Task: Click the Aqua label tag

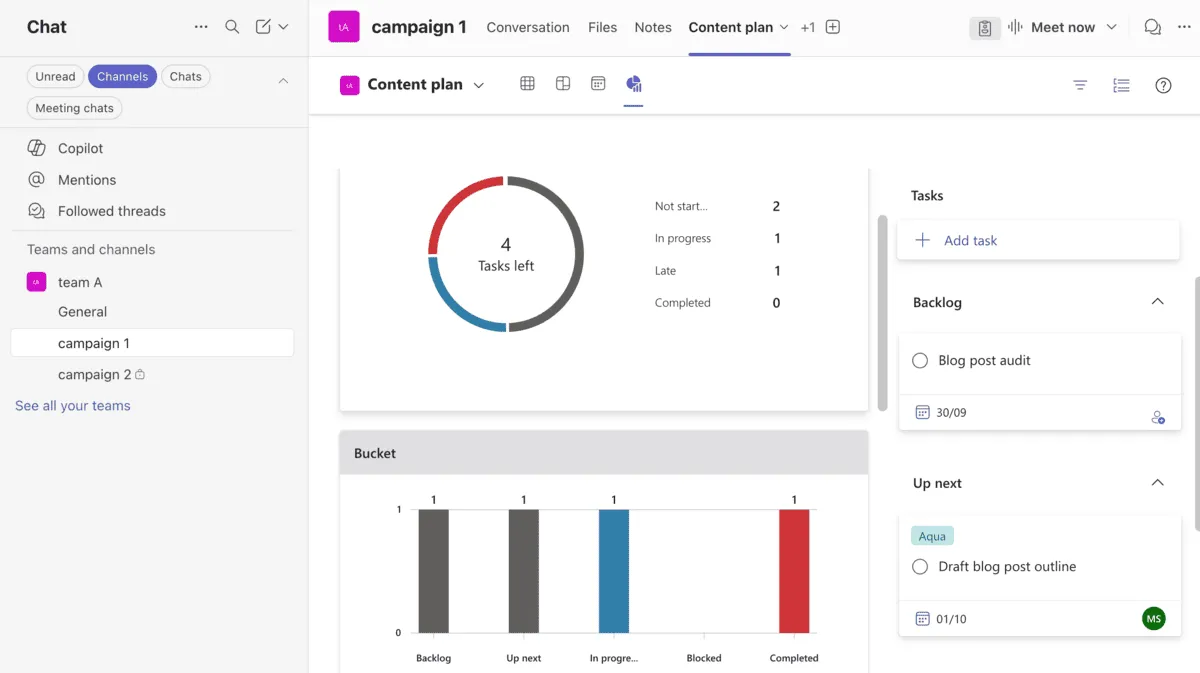Action: pos(932,537)
